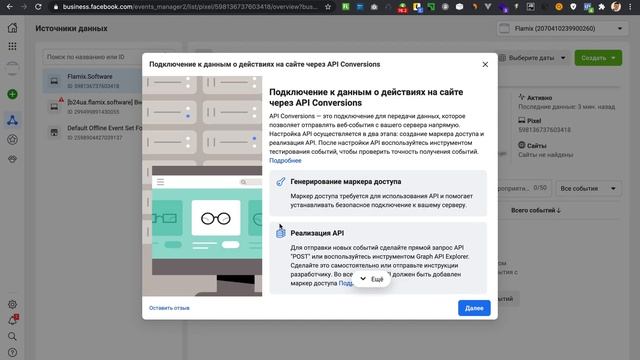The height and width of the screenshot is (360, 640).
Task: Expand more content with the Ещё button
Action: coord(372,279)
